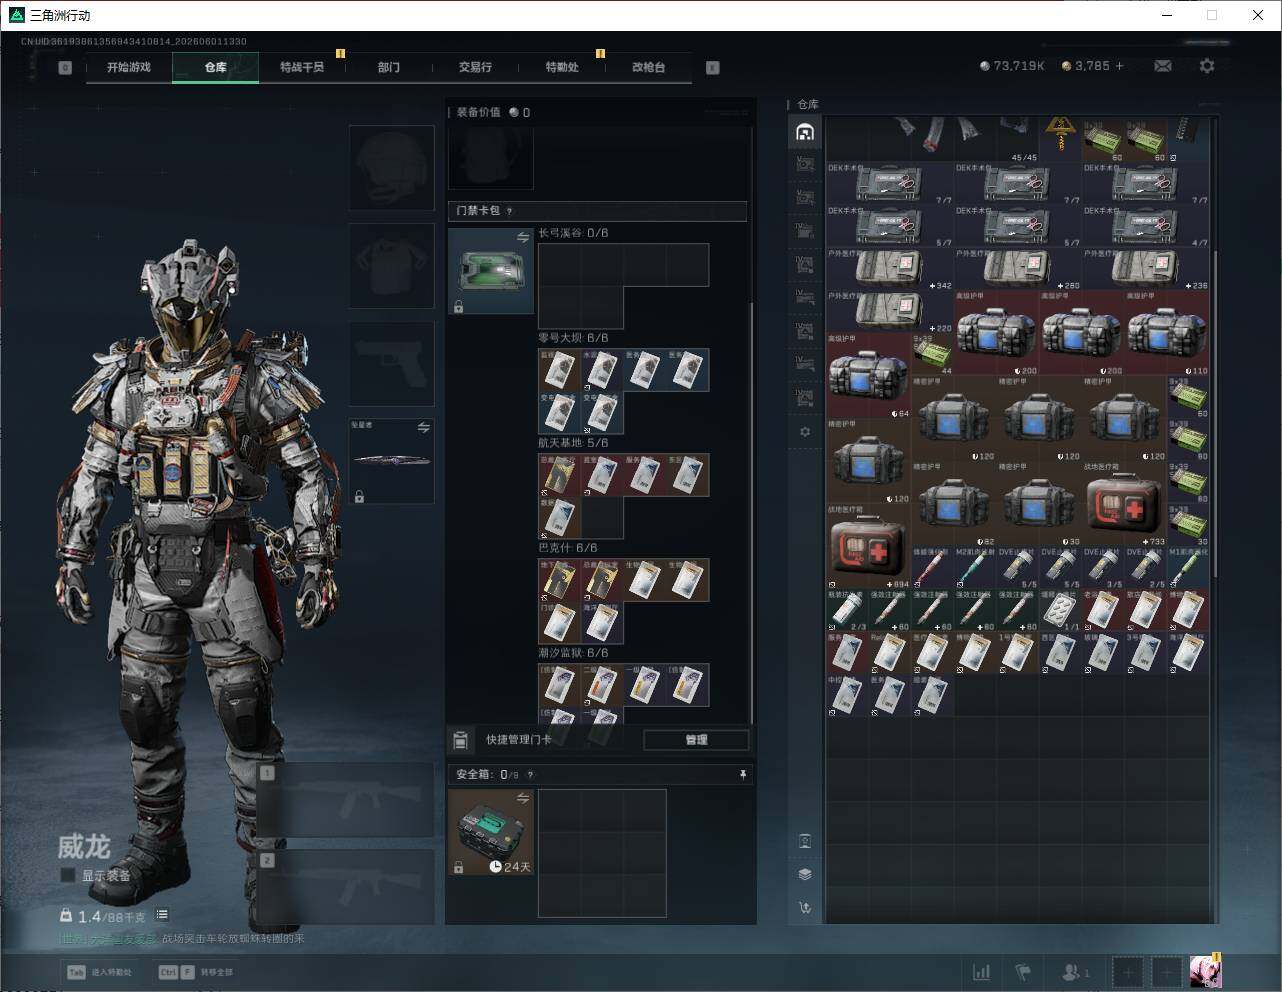The image size is (1282, 992).
Task: Click the first keycard under 巴克什 6/6
Action: pos(559,580)
